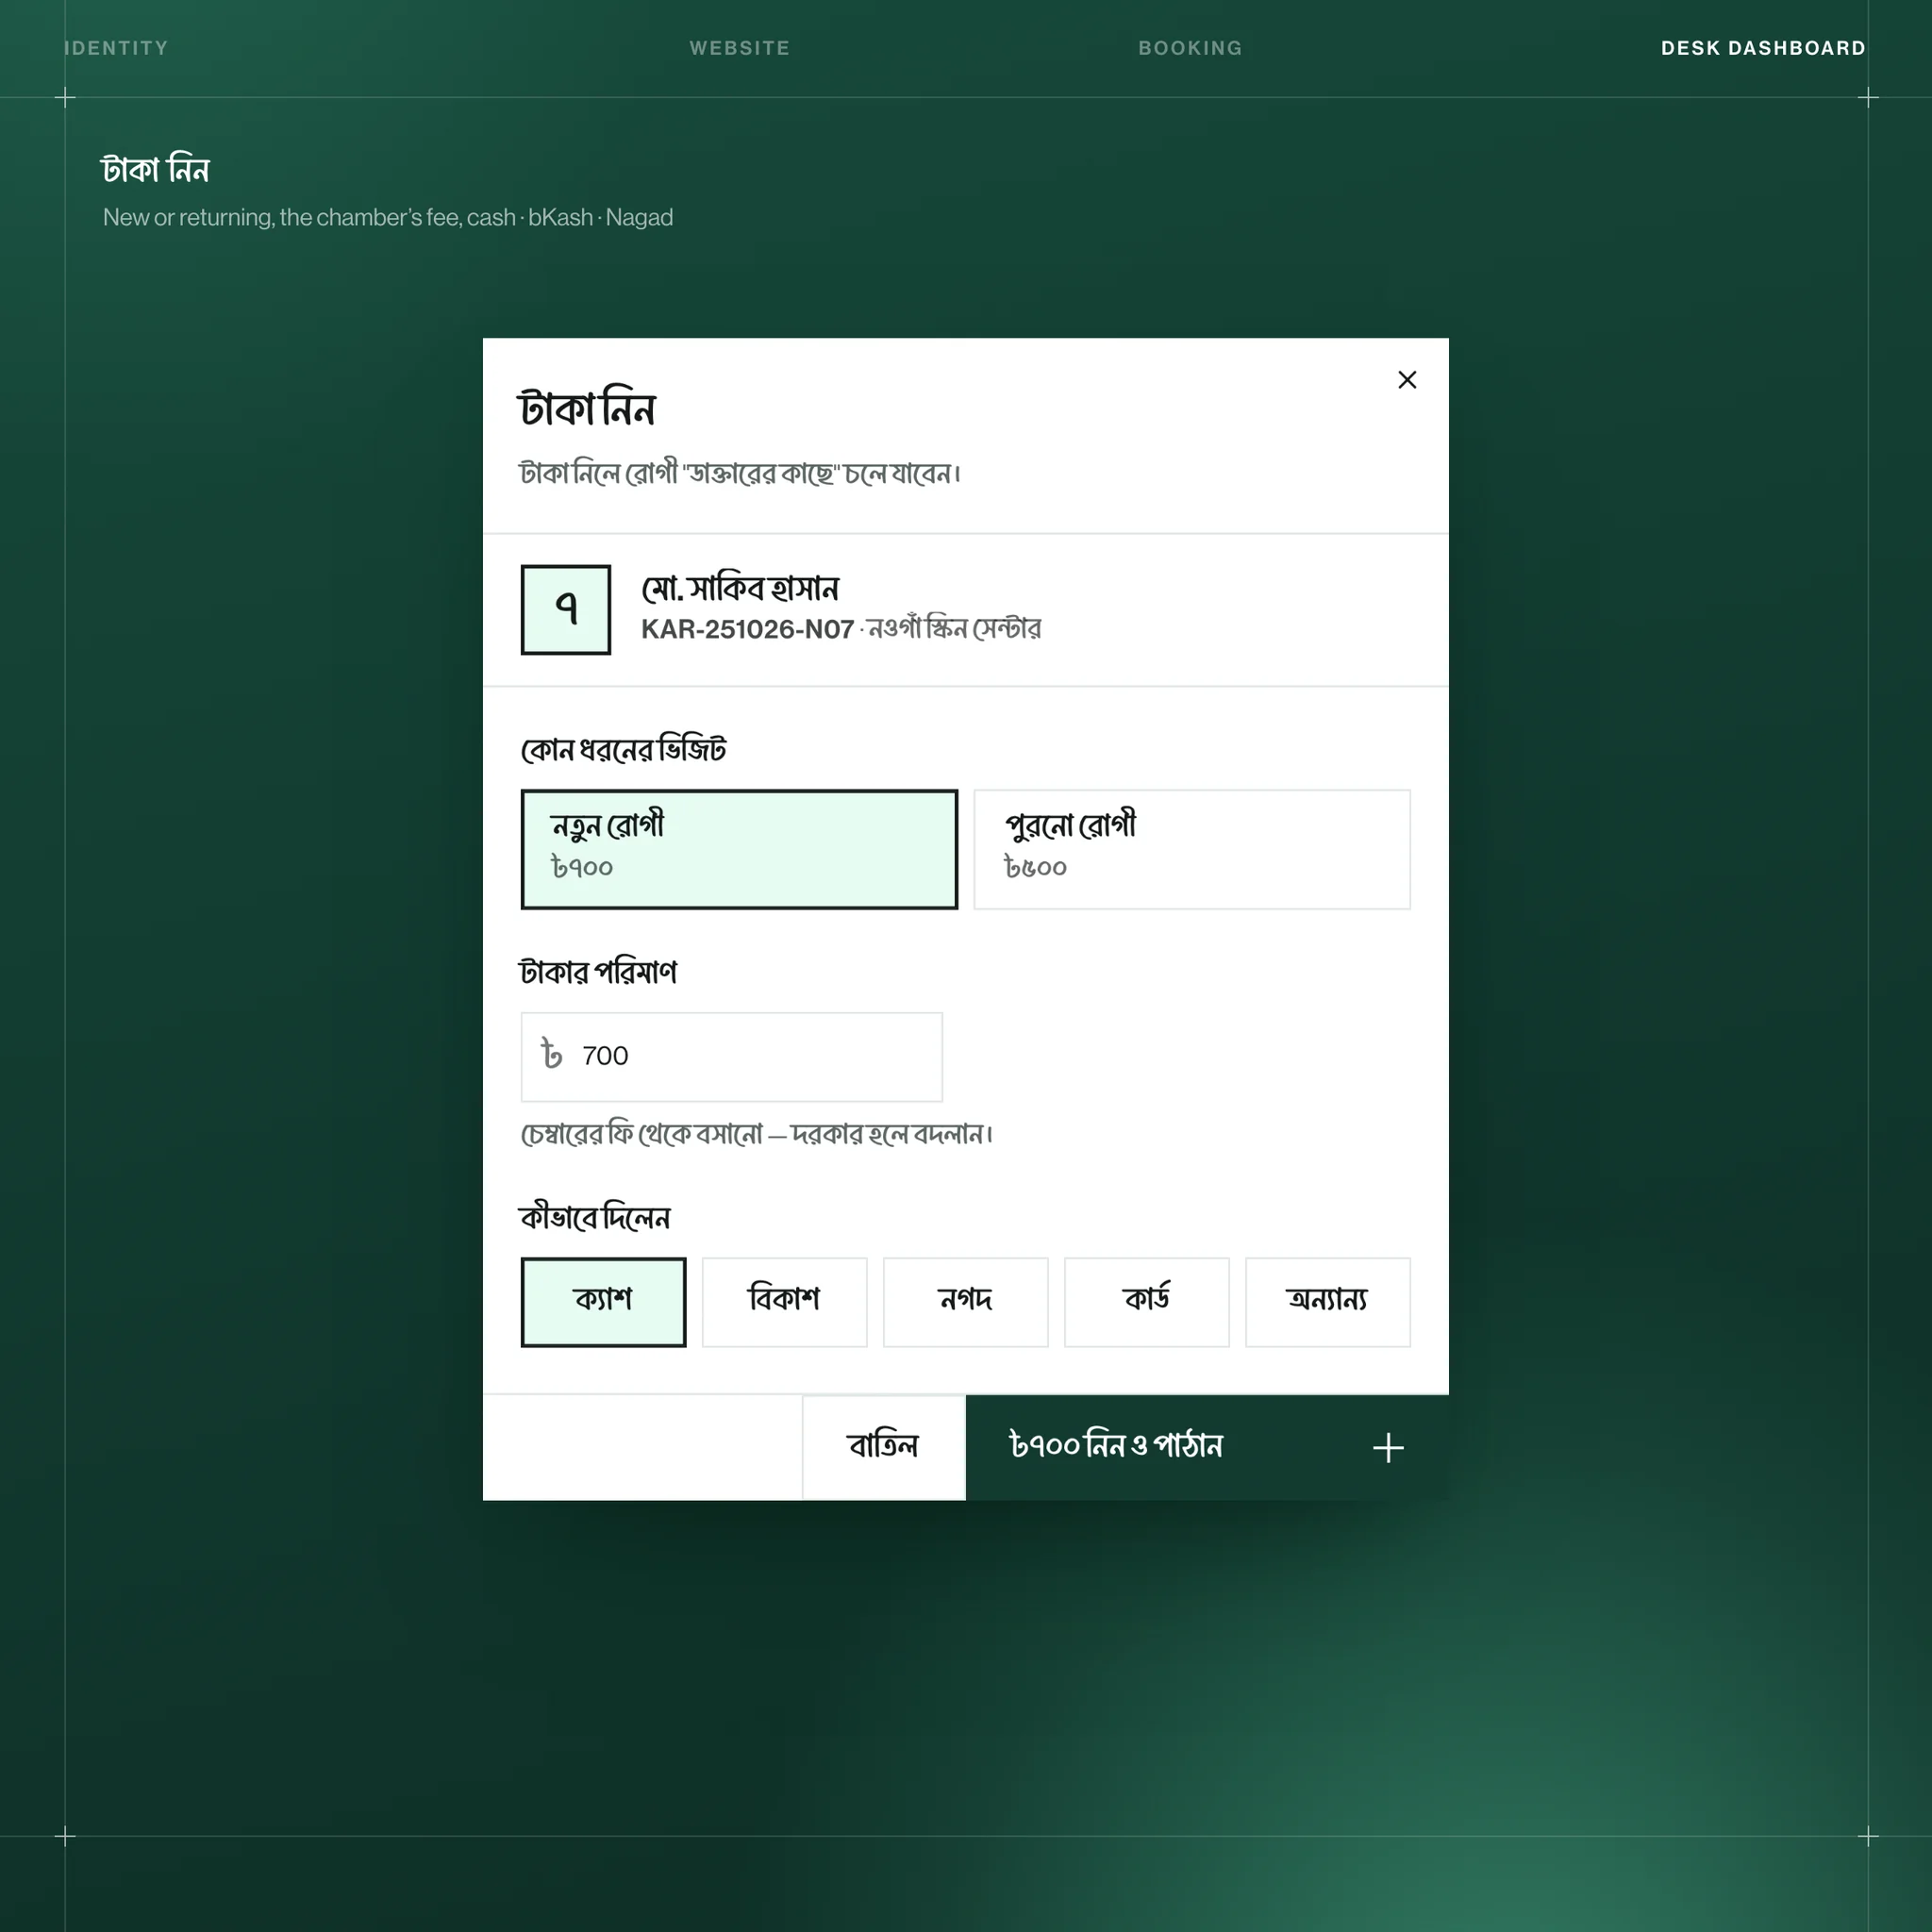Image resolution: width=1932 pixels, height=1932 pixels.
Task: Click the কীভাবে দিলেন label
Action: click(x=595, y=1217)
